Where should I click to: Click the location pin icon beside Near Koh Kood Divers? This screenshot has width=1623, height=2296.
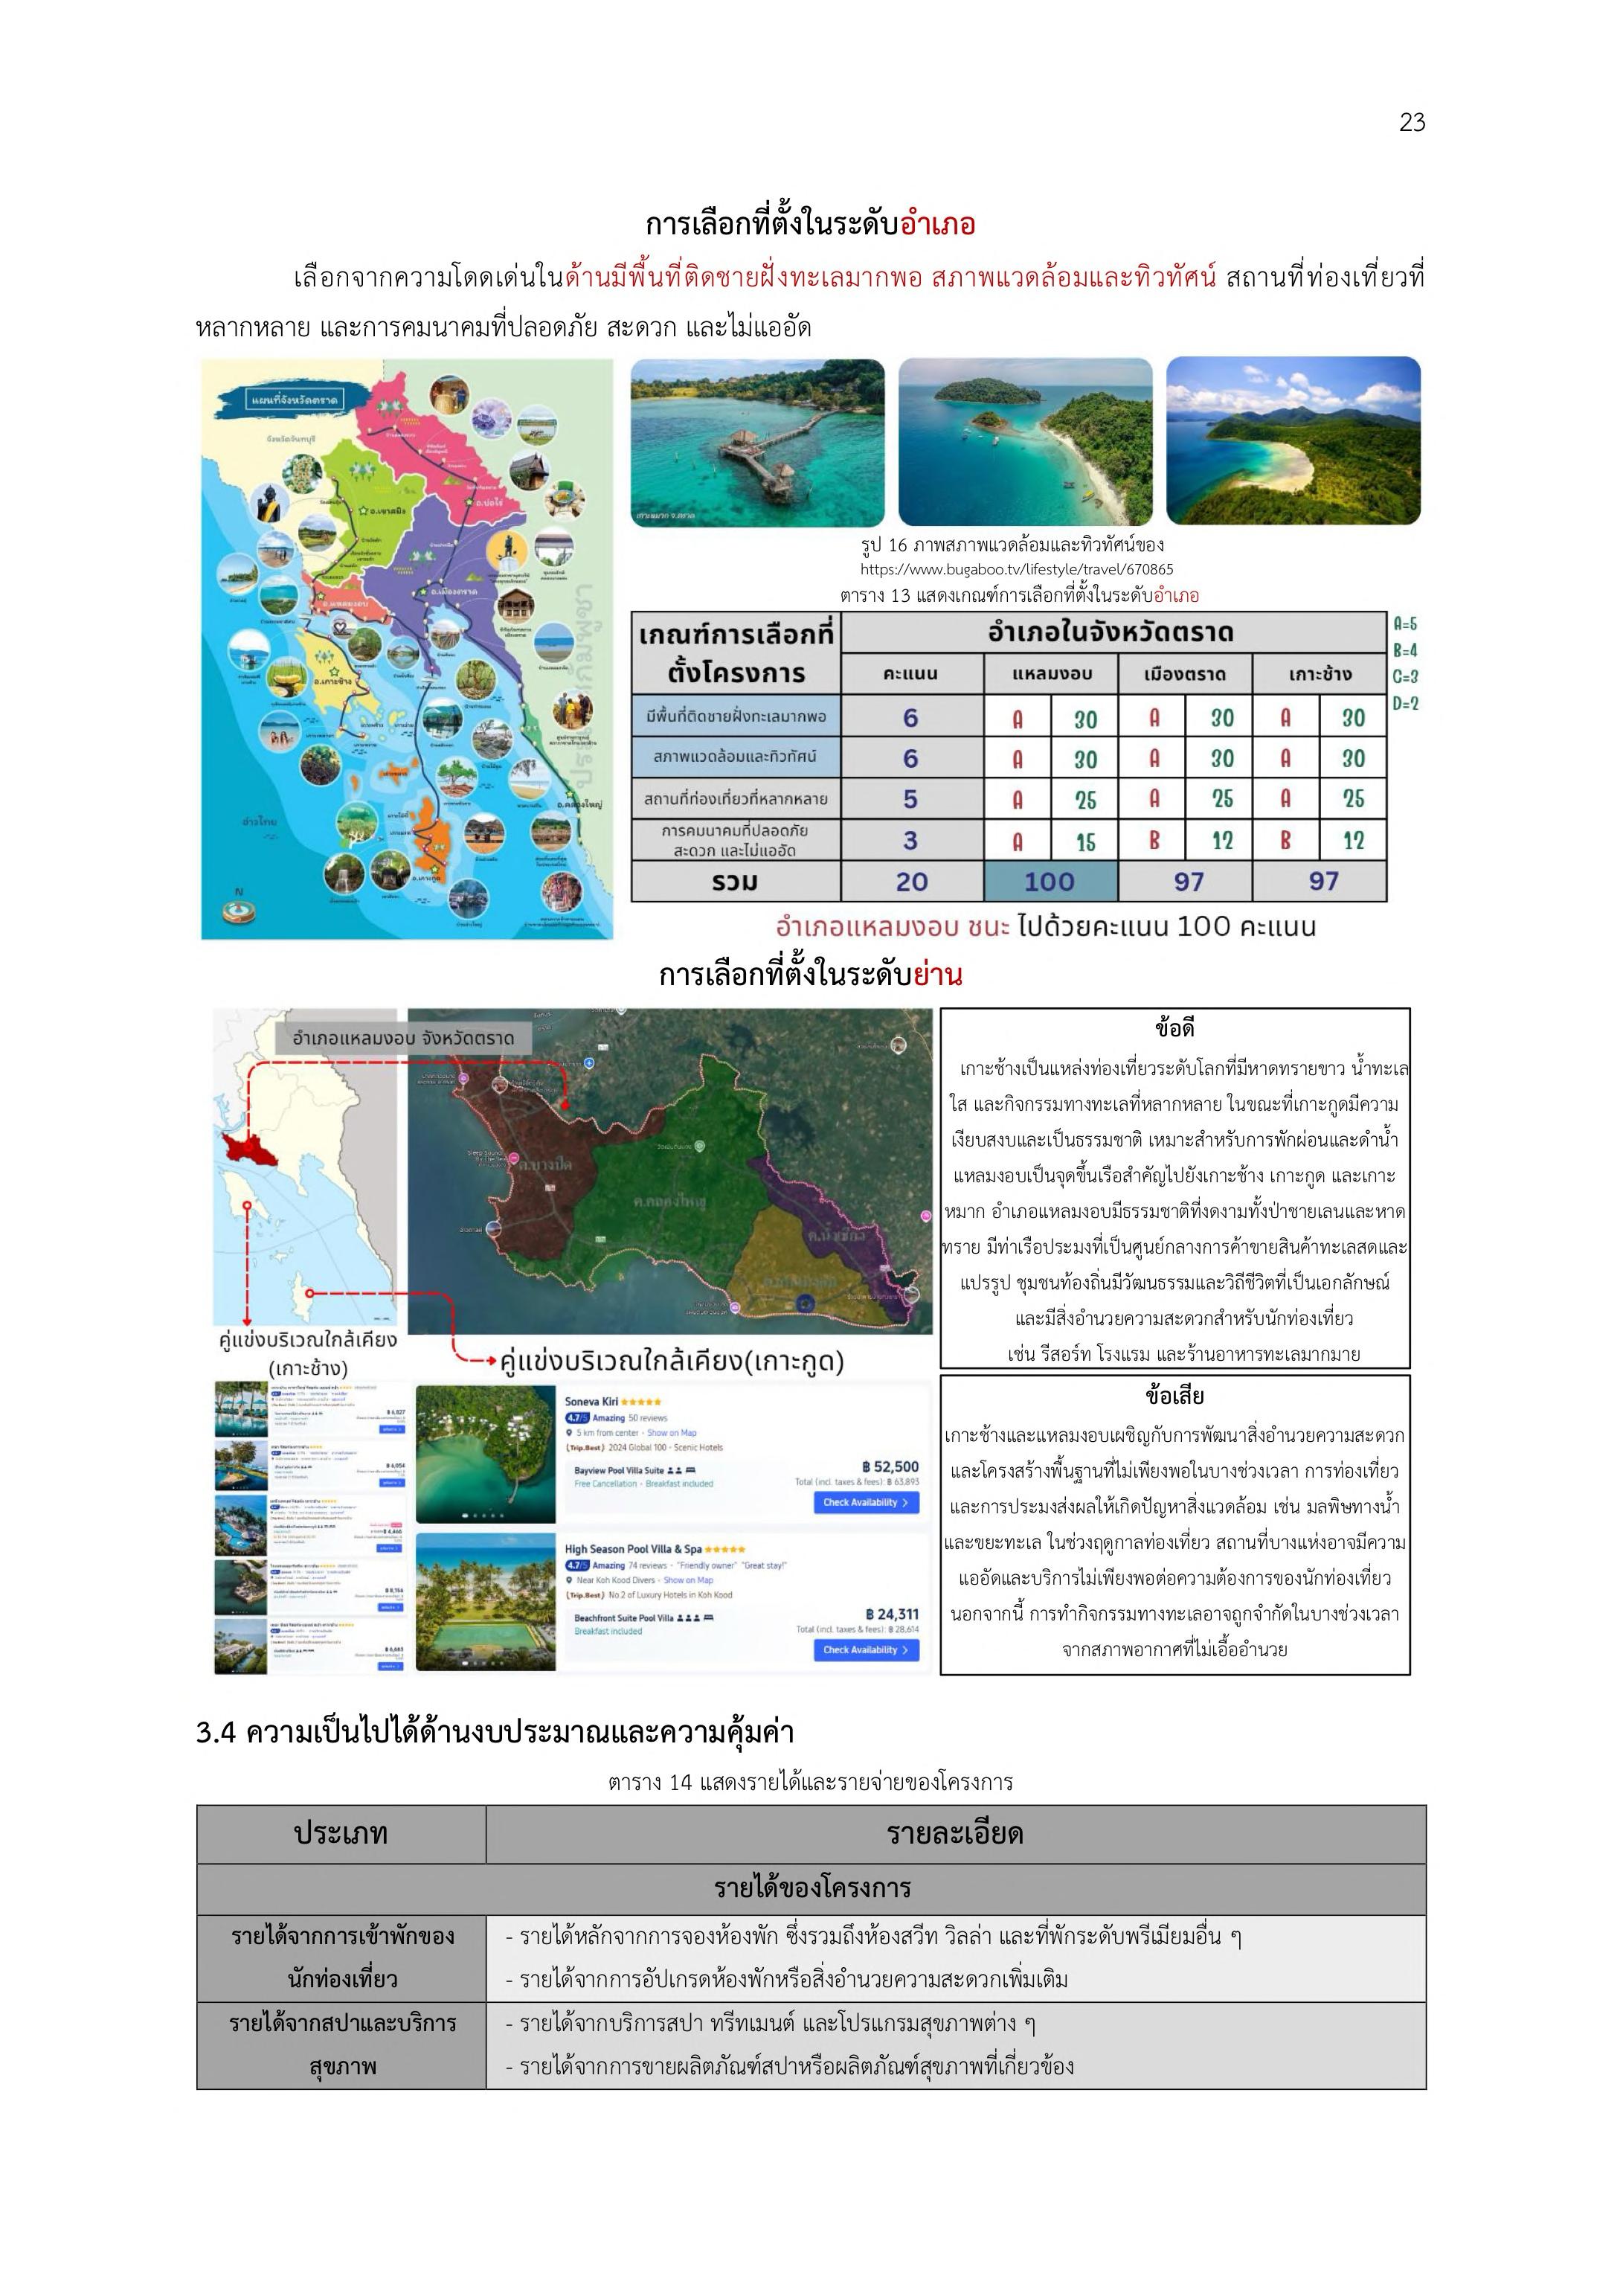click(x=570, y=1580)
